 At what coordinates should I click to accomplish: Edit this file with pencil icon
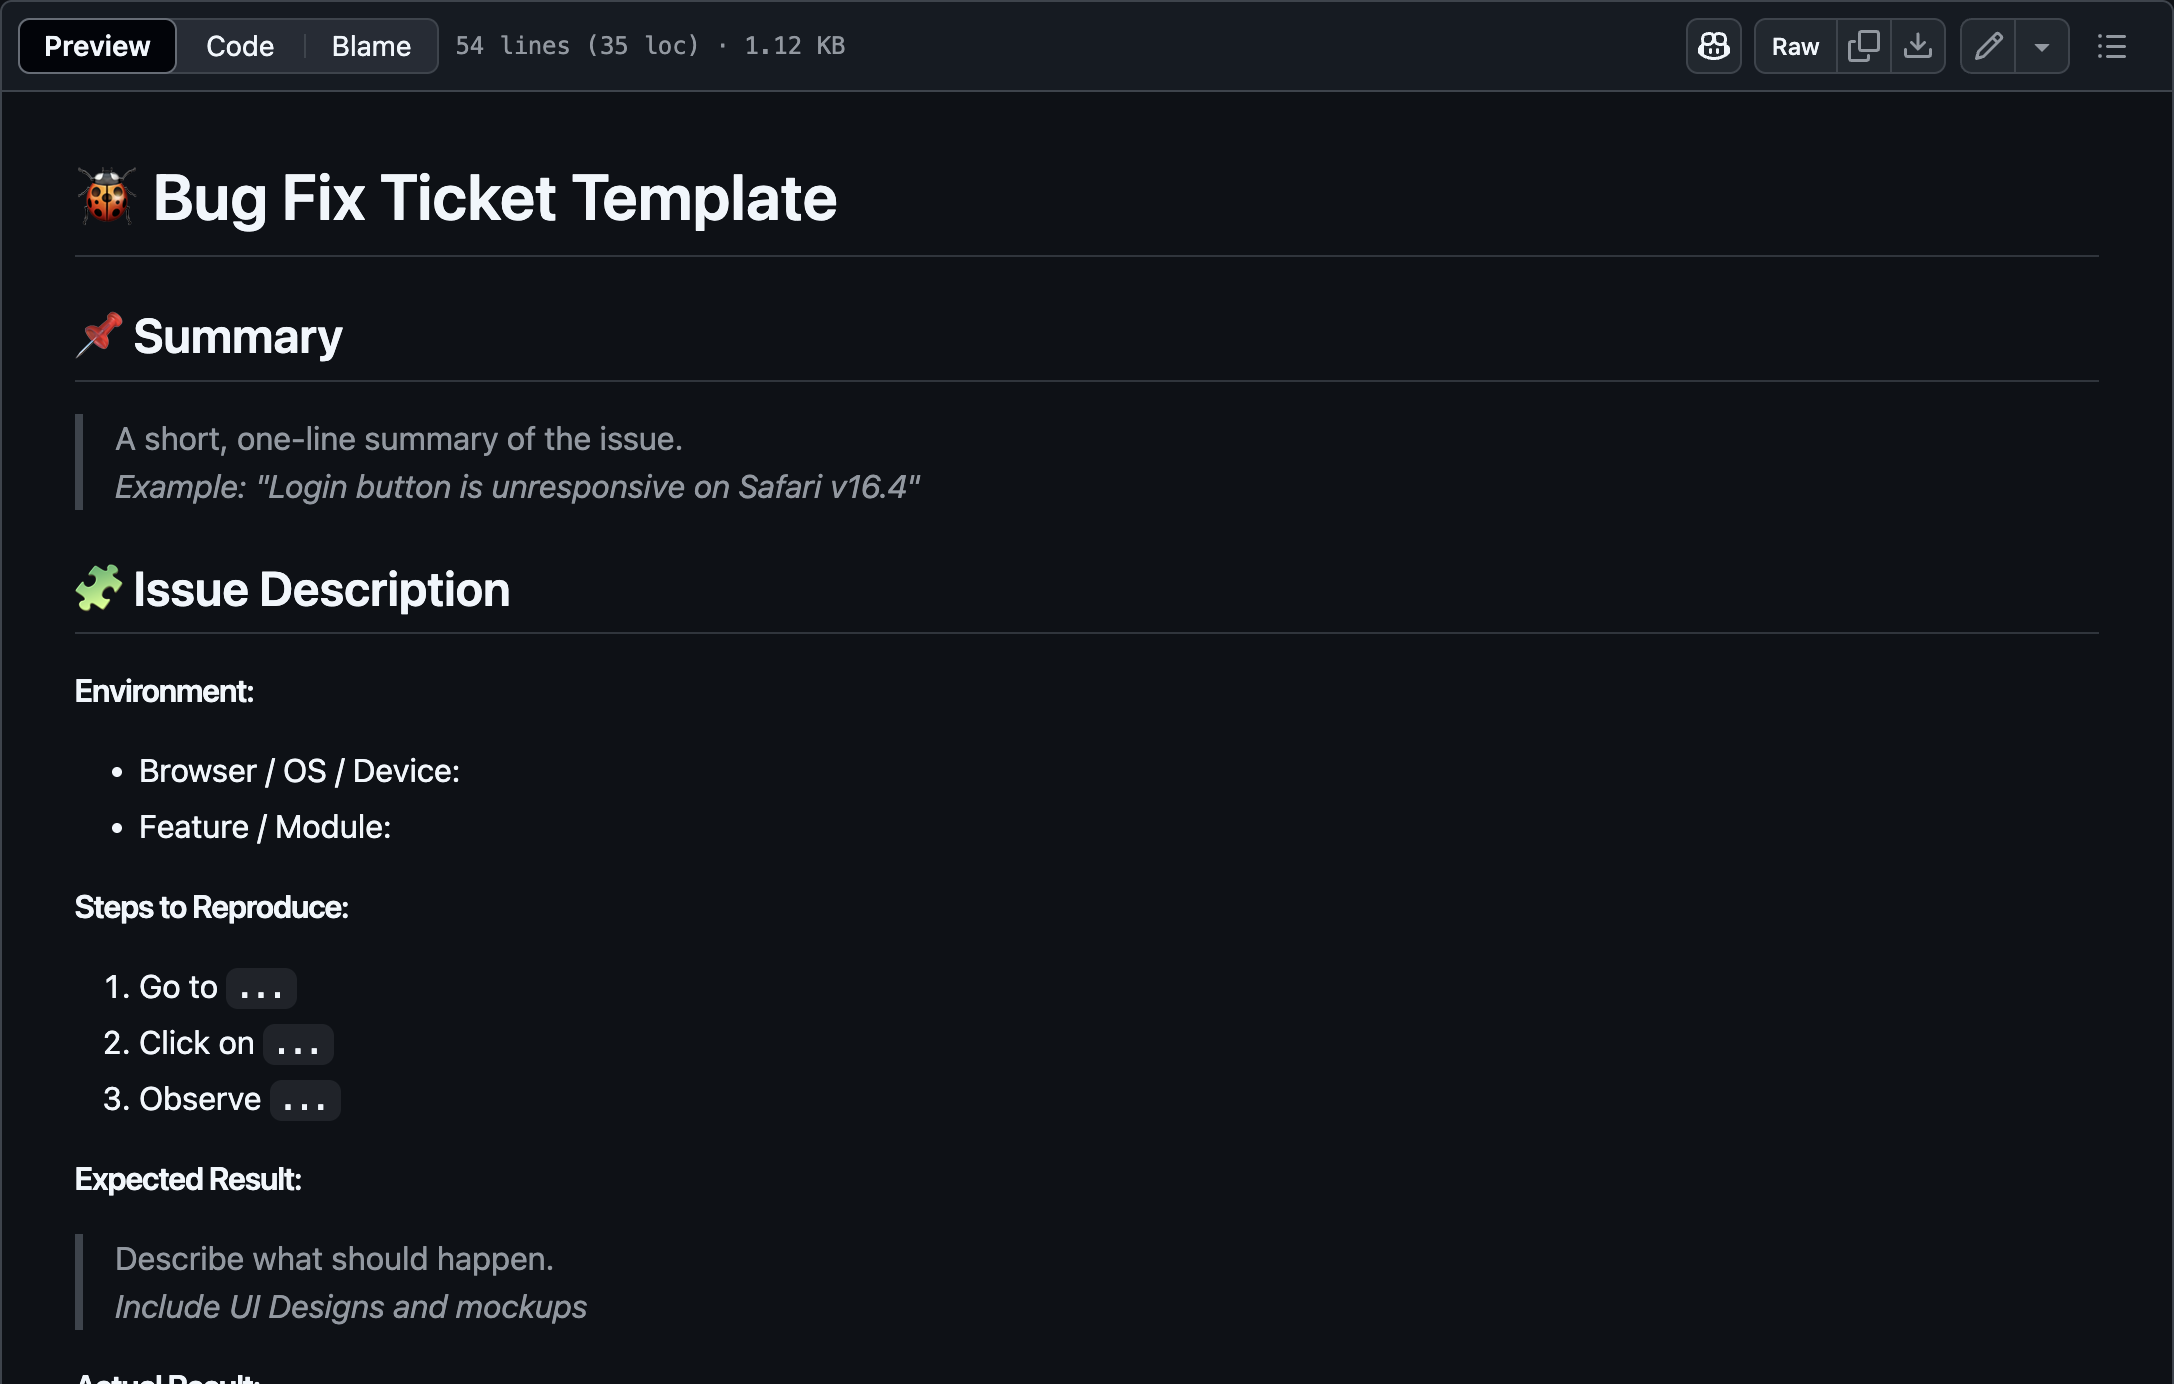pyautogui.click(x=1988, y=46)
